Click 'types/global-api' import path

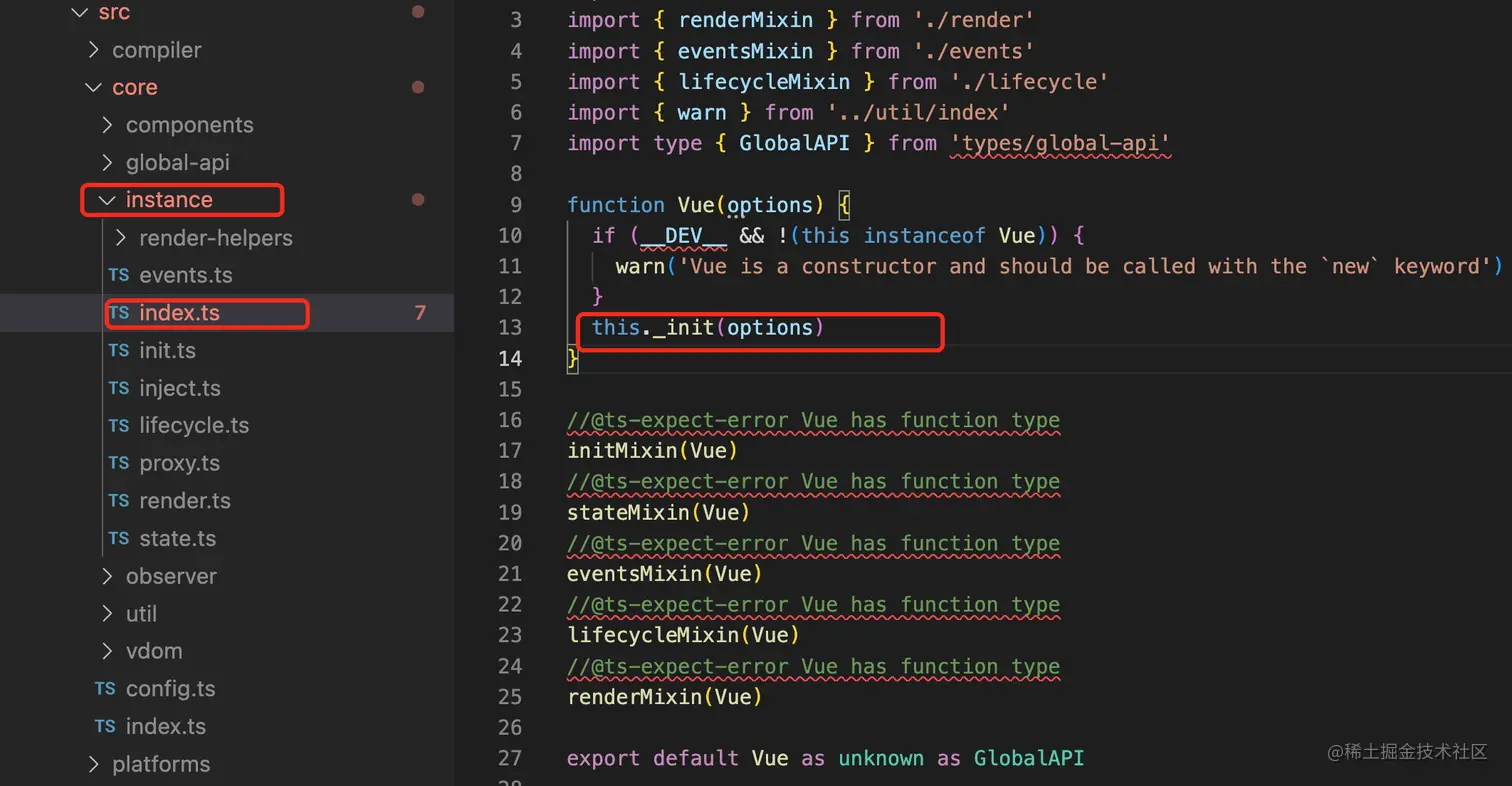pos(1060,143)
